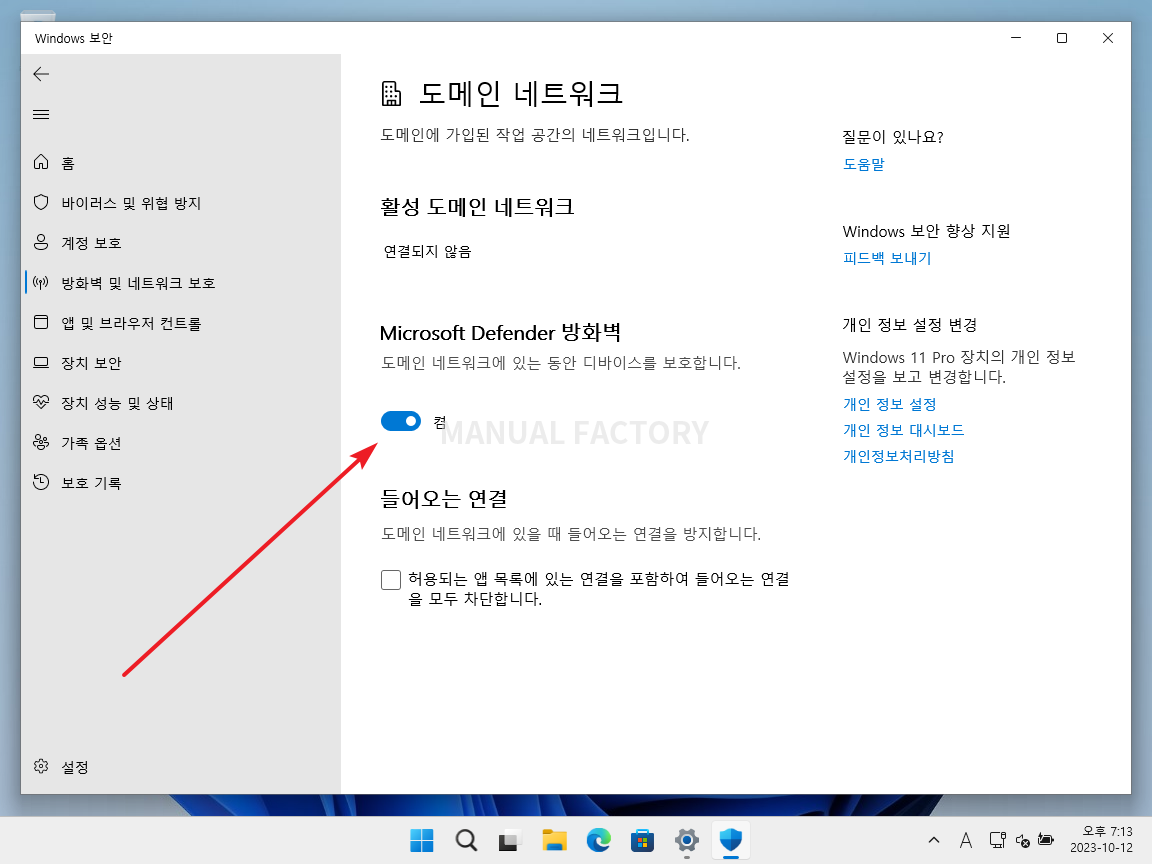The image size is (1152, 864).
Task: Click the language indicator A in tray
Action: click(965, 840)
